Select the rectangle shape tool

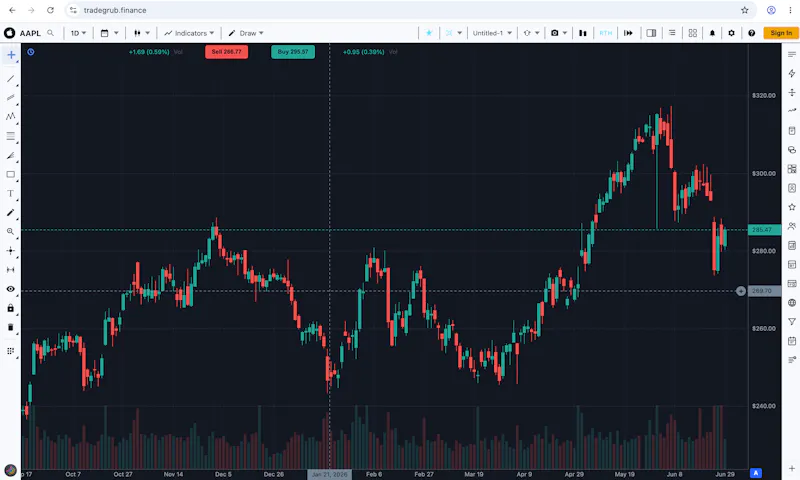(10, 174)
